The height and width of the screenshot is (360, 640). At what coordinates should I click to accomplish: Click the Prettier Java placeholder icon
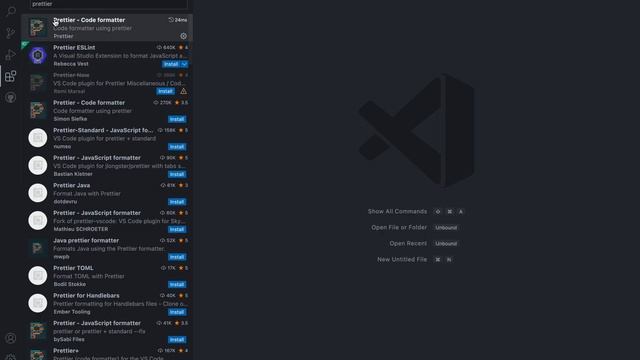tap(38, 193)
